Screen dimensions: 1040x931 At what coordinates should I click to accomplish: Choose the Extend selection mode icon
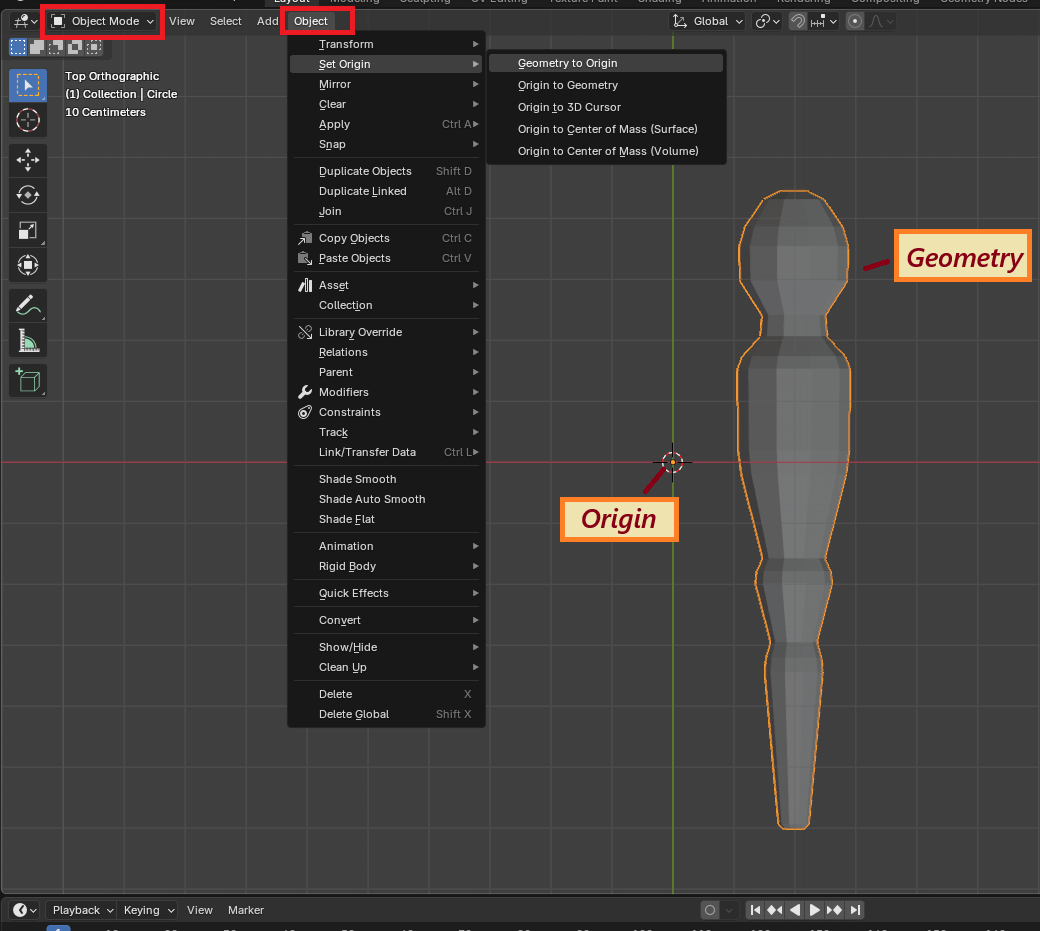coord(37,47)
